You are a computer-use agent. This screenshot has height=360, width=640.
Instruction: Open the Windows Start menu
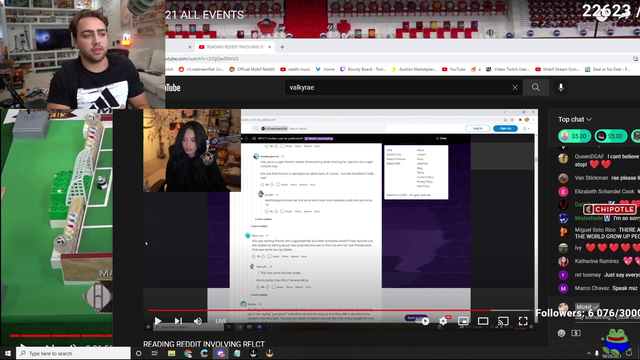pos(8,353)
